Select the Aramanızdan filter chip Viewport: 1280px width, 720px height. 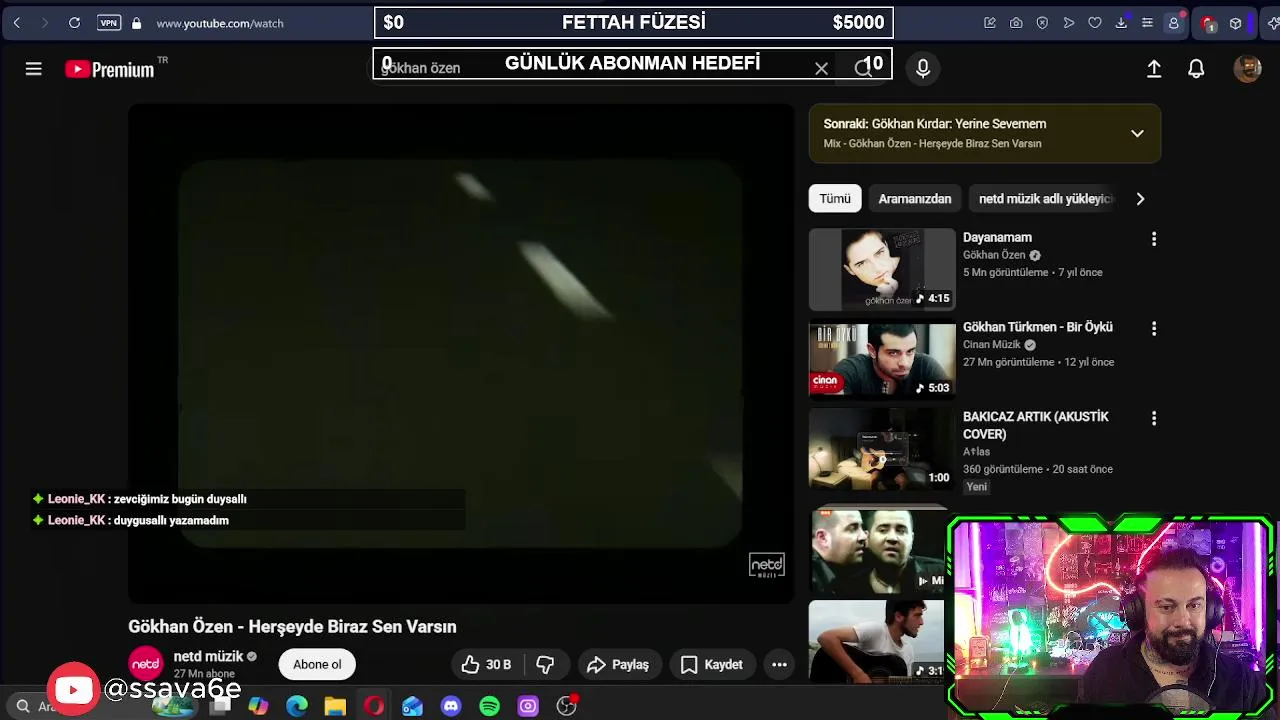coord(915,198)
